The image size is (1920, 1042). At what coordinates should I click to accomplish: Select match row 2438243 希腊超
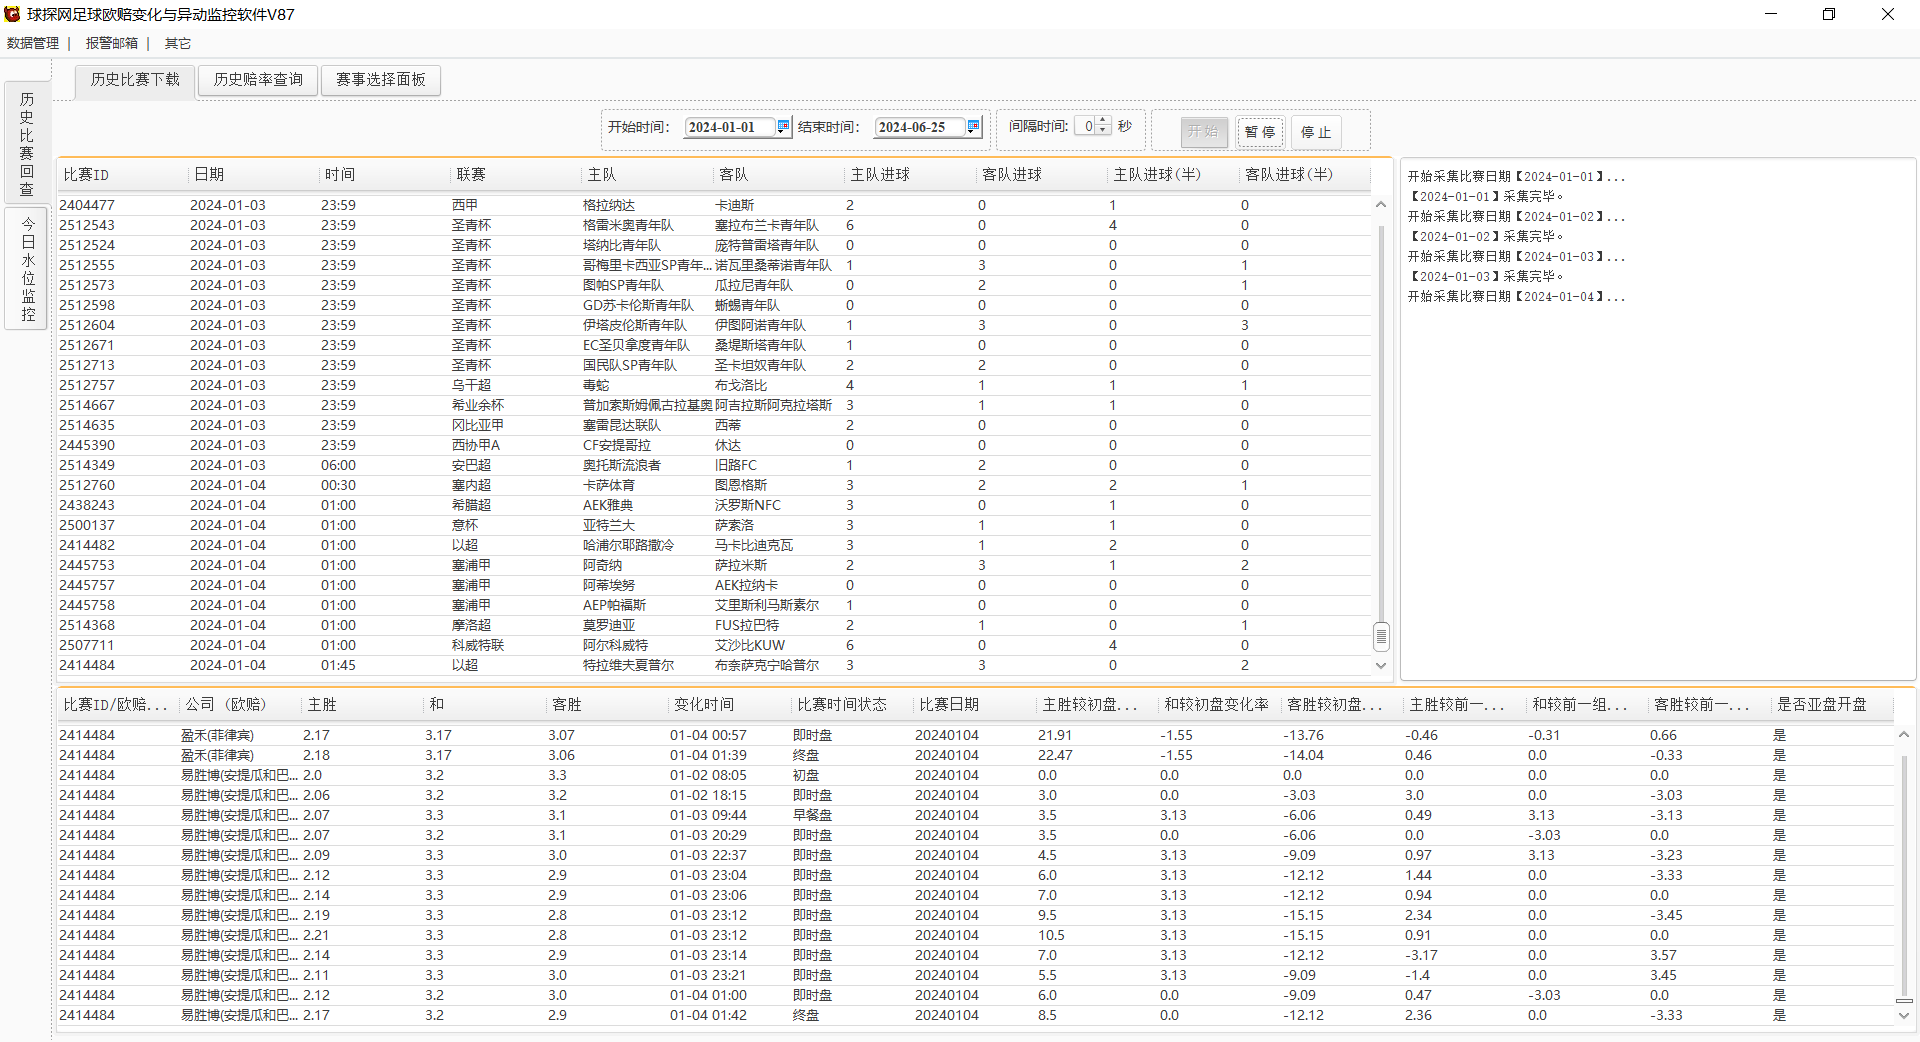714,505
